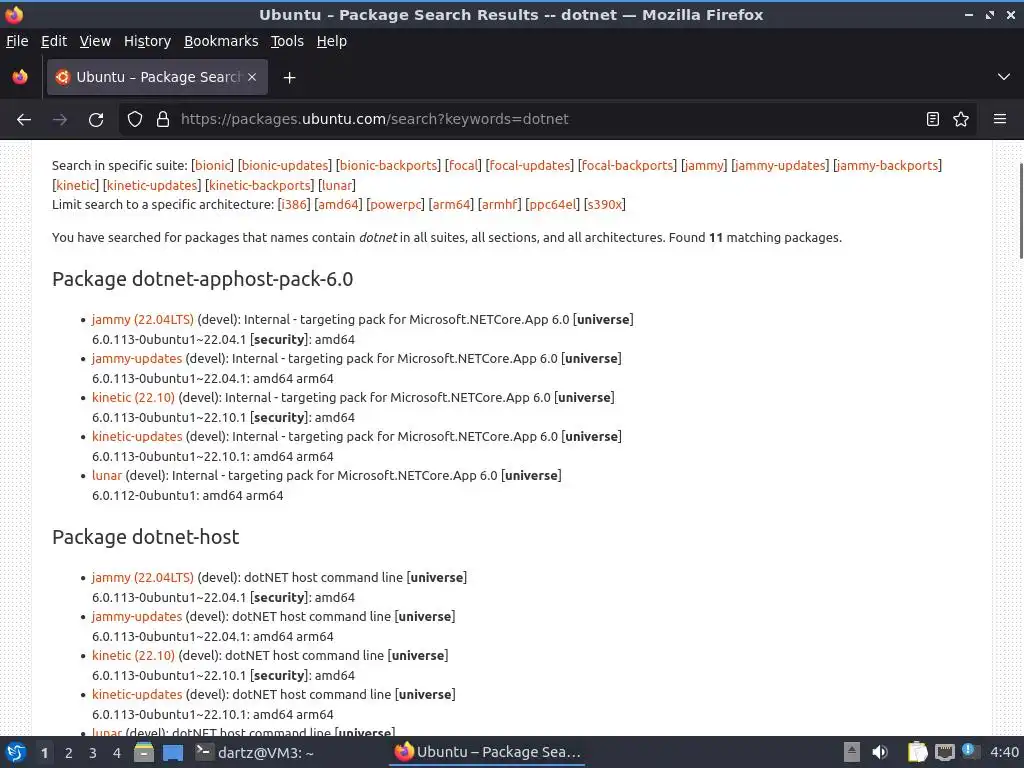This screenshot has width=1024, height=768.
Task: Open the Help menu
Action: click(x=332, y=41)
